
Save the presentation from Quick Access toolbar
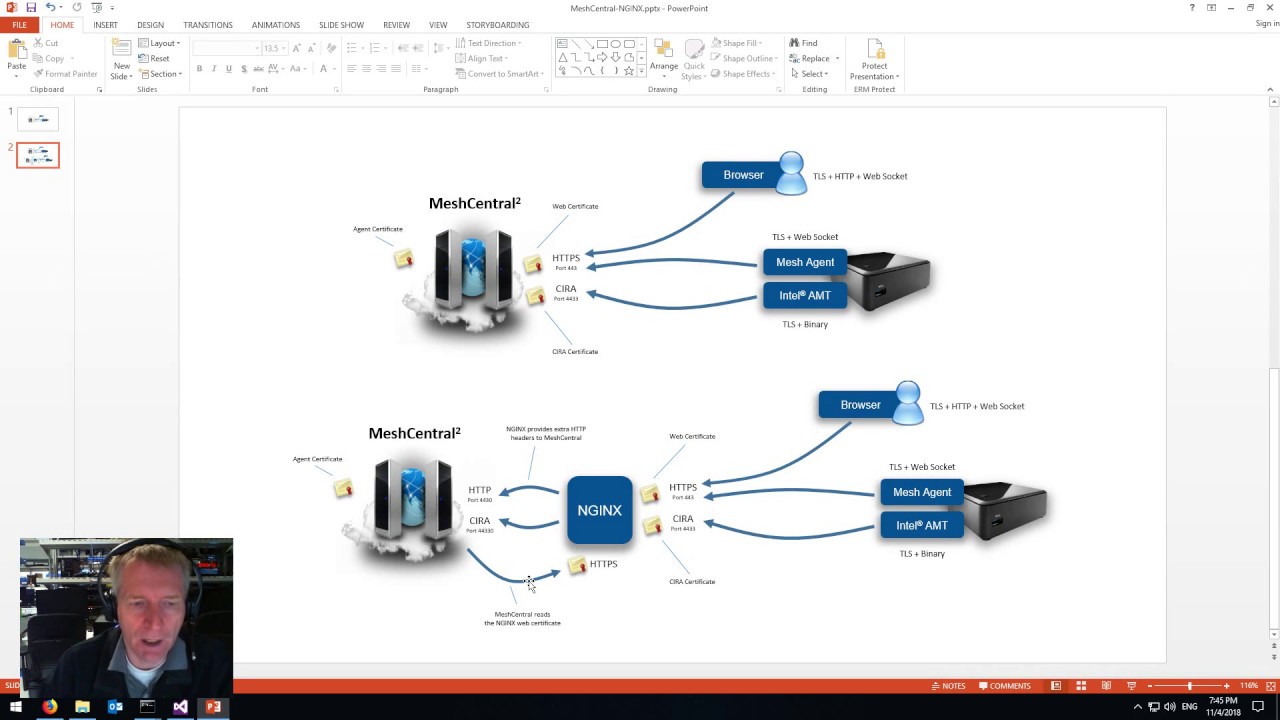coord(31,8)
